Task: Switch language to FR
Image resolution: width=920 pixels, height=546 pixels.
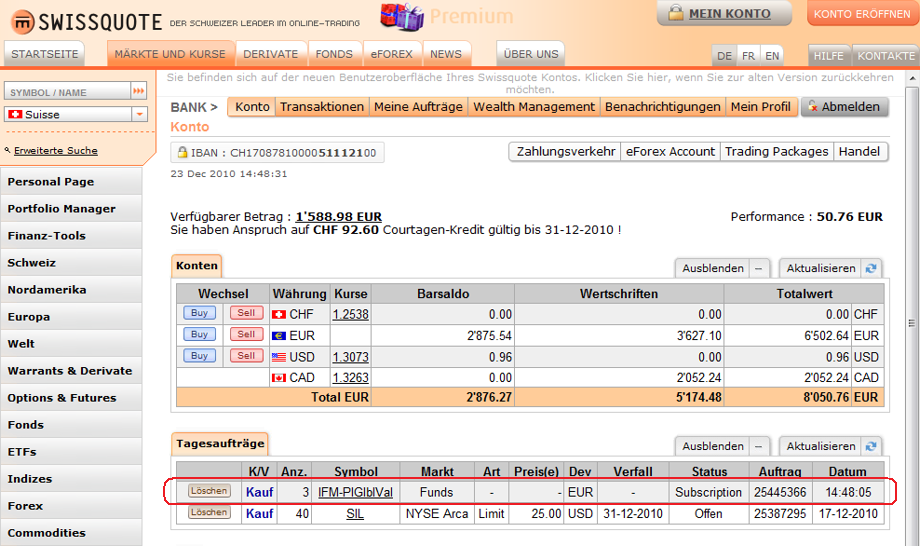Action: click(749, 56)
